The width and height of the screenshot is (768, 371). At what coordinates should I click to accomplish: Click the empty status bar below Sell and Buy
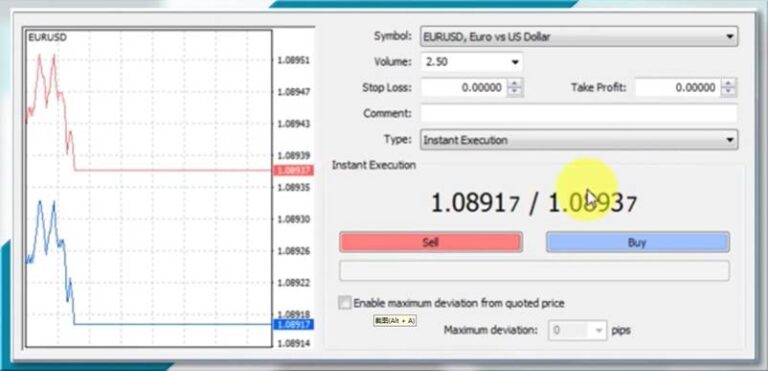click(534, 271)
